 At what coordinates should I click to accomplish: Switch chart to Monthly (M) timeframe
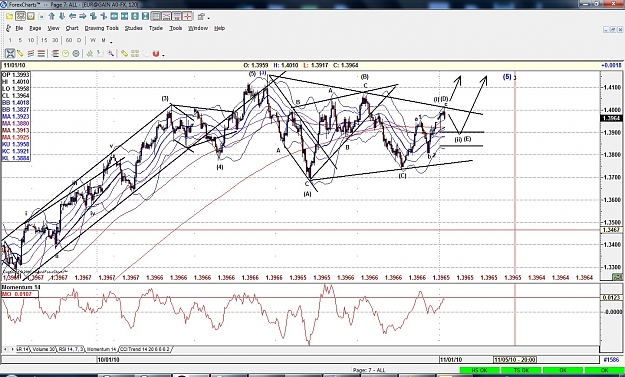pos(103,40)
